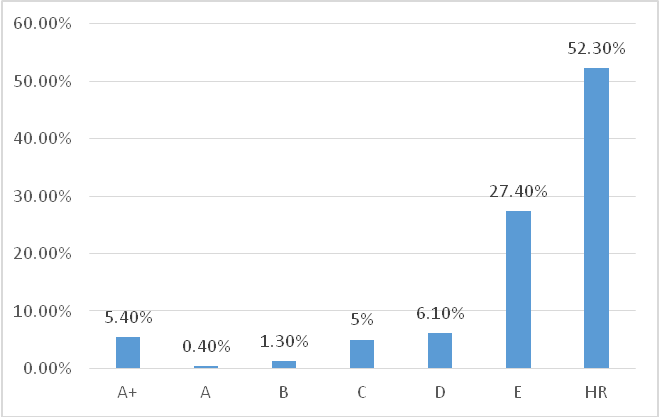Screen dimensions: 659x417
Task: Click the A+ category axis label
Action: pos(128,392)
